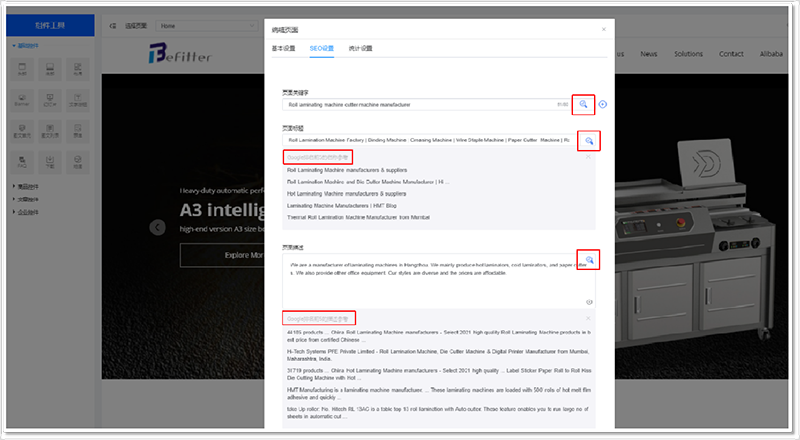Viewport: 800px width, 440px height.
Task: Select the header widget tile above Banner
Action: point(22,69)
